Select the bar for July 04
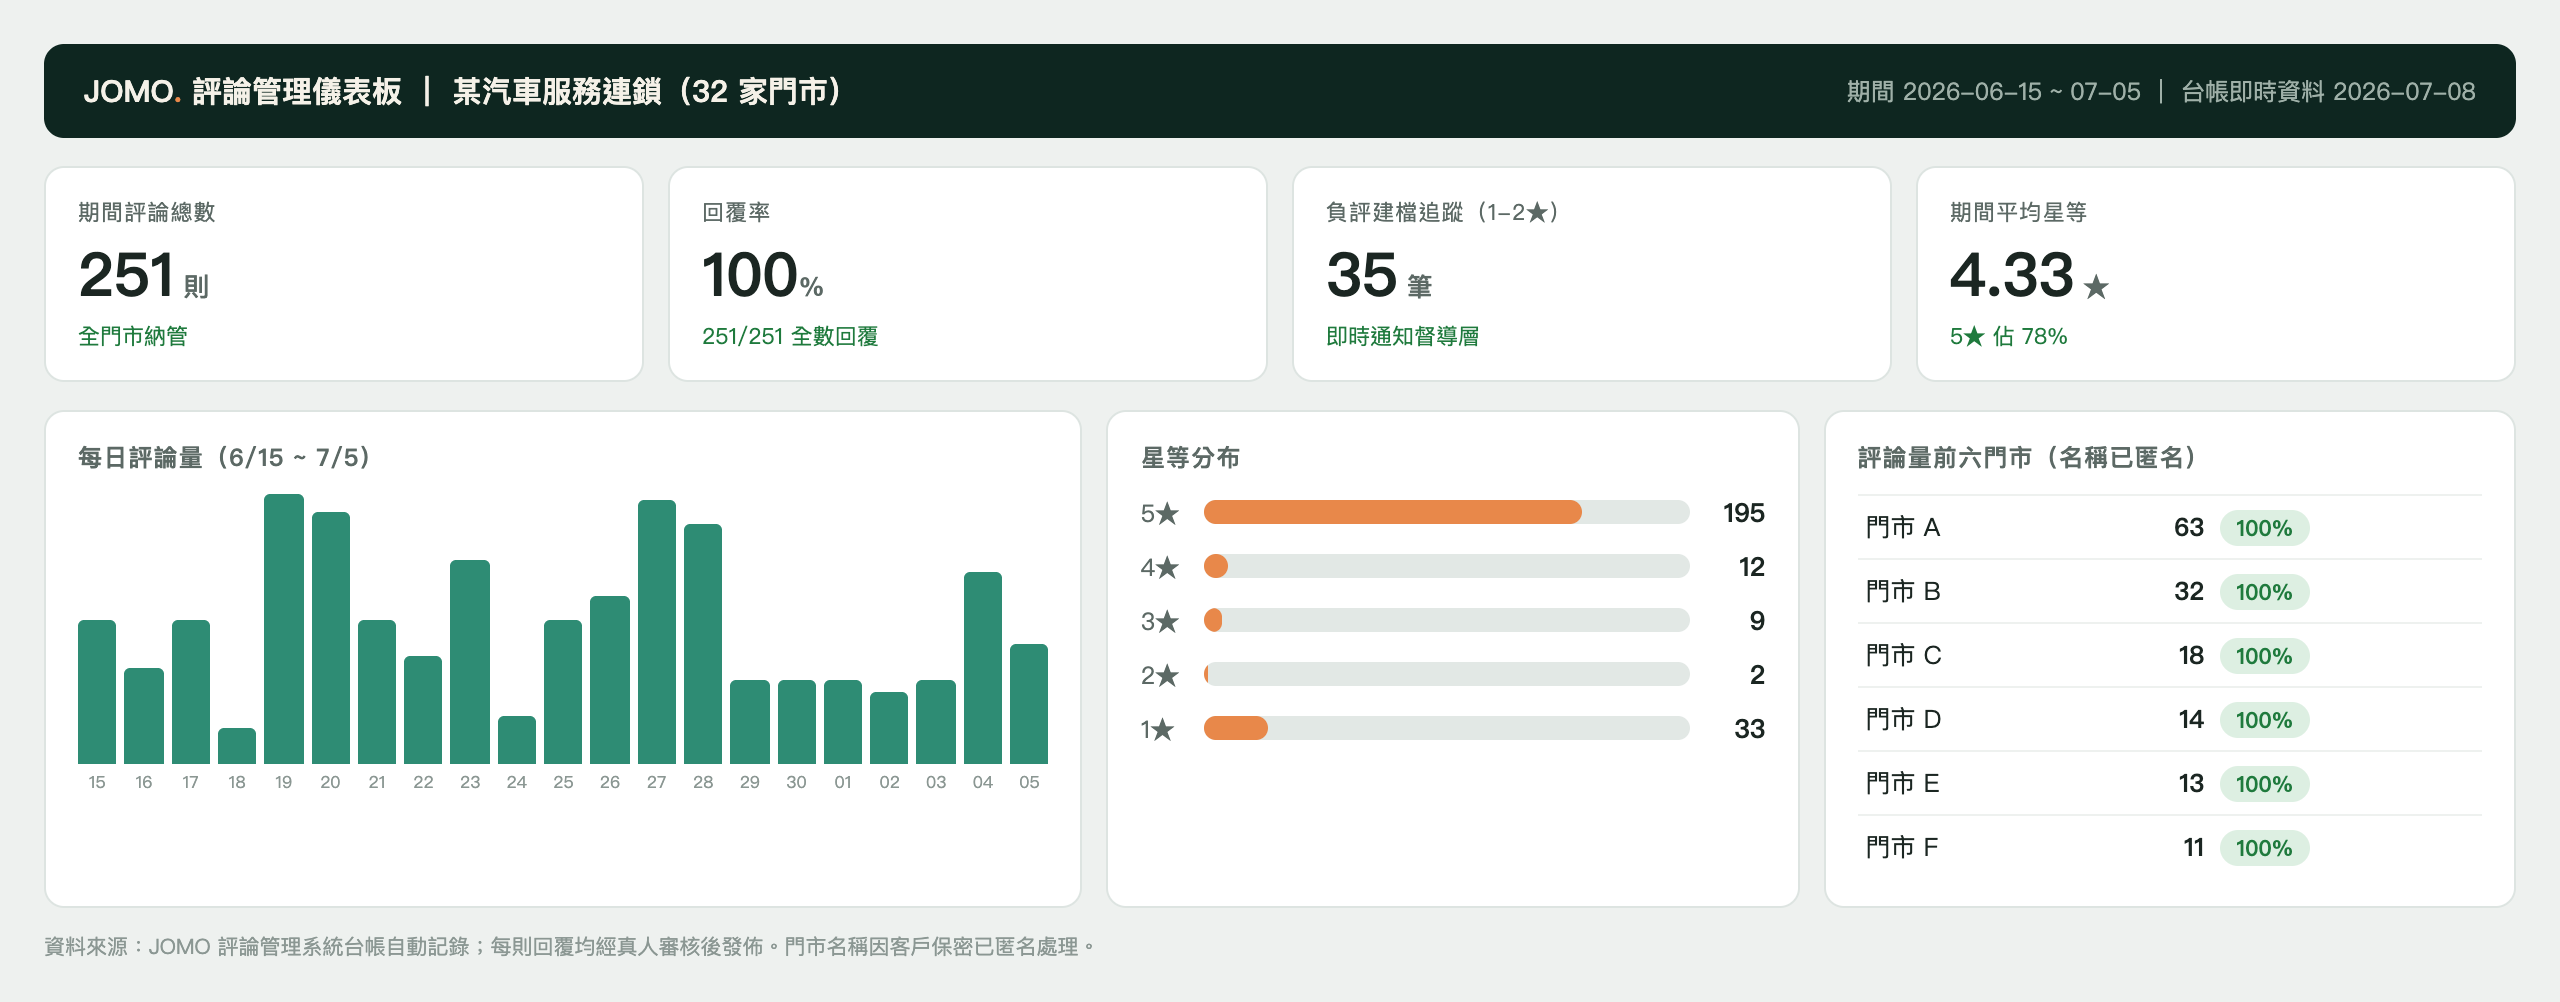 coord(983,668)
